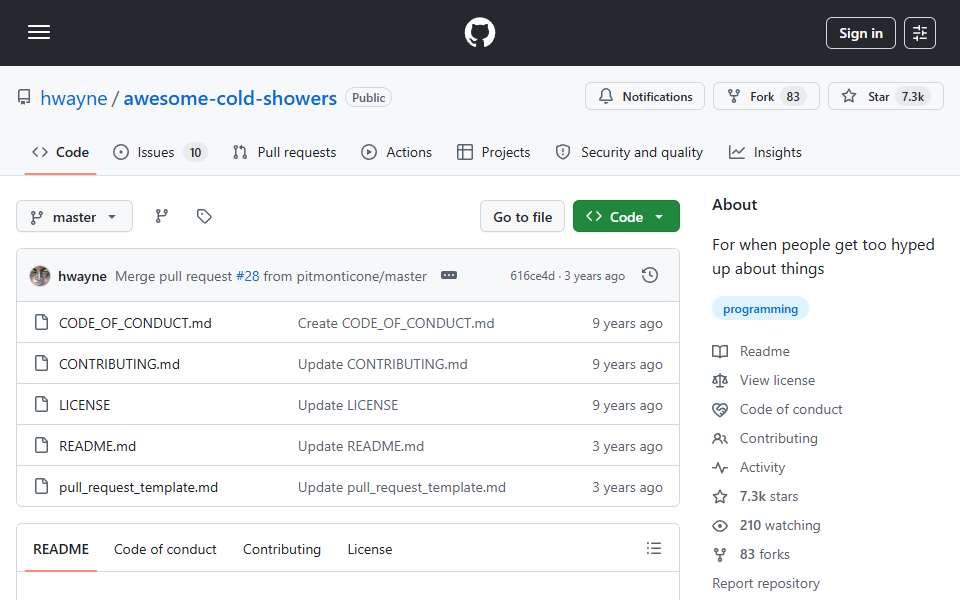
Task: Open the Actions tab
Action: [x=397, y=152]
